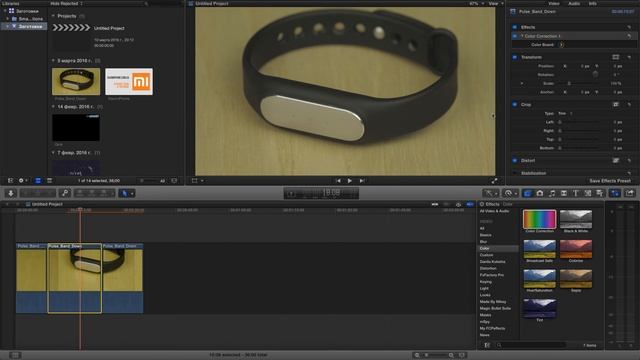Switch to the Video inspector tab
Viewport: 640px width, 360px height.
(x=554, y=3)
